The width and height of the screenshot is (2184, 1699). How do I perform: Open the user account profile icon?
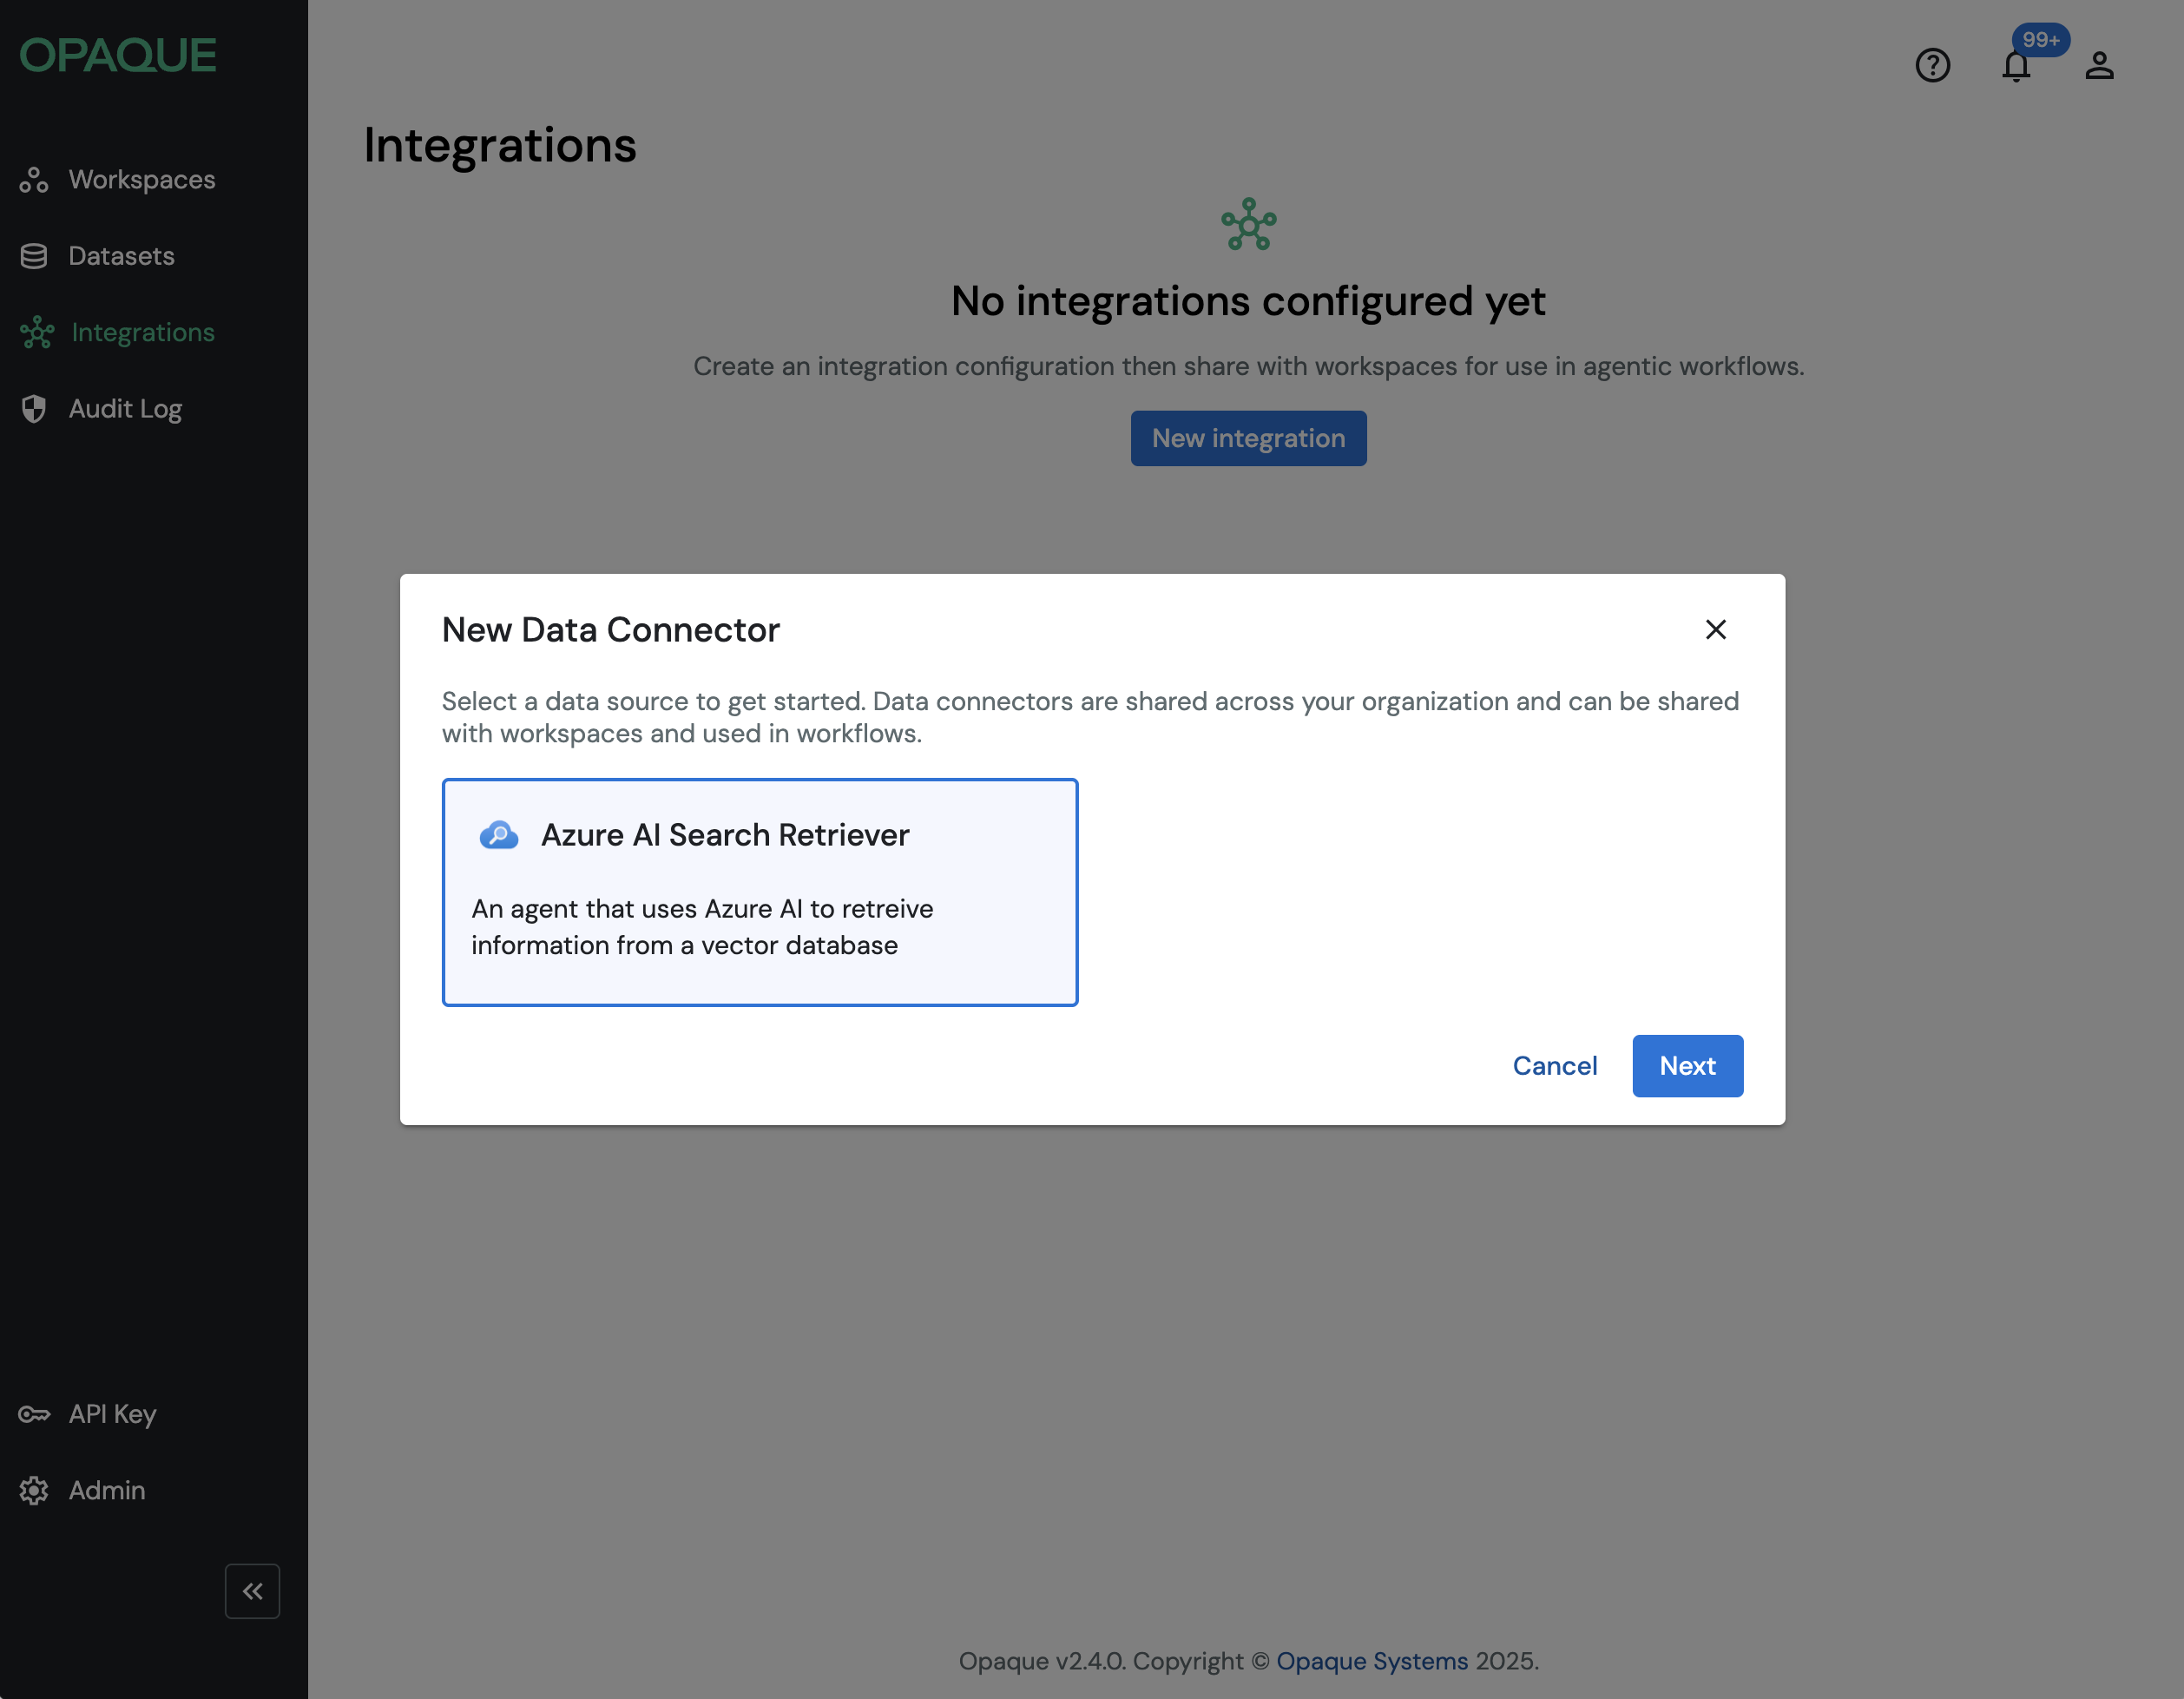coord(2099,66)
